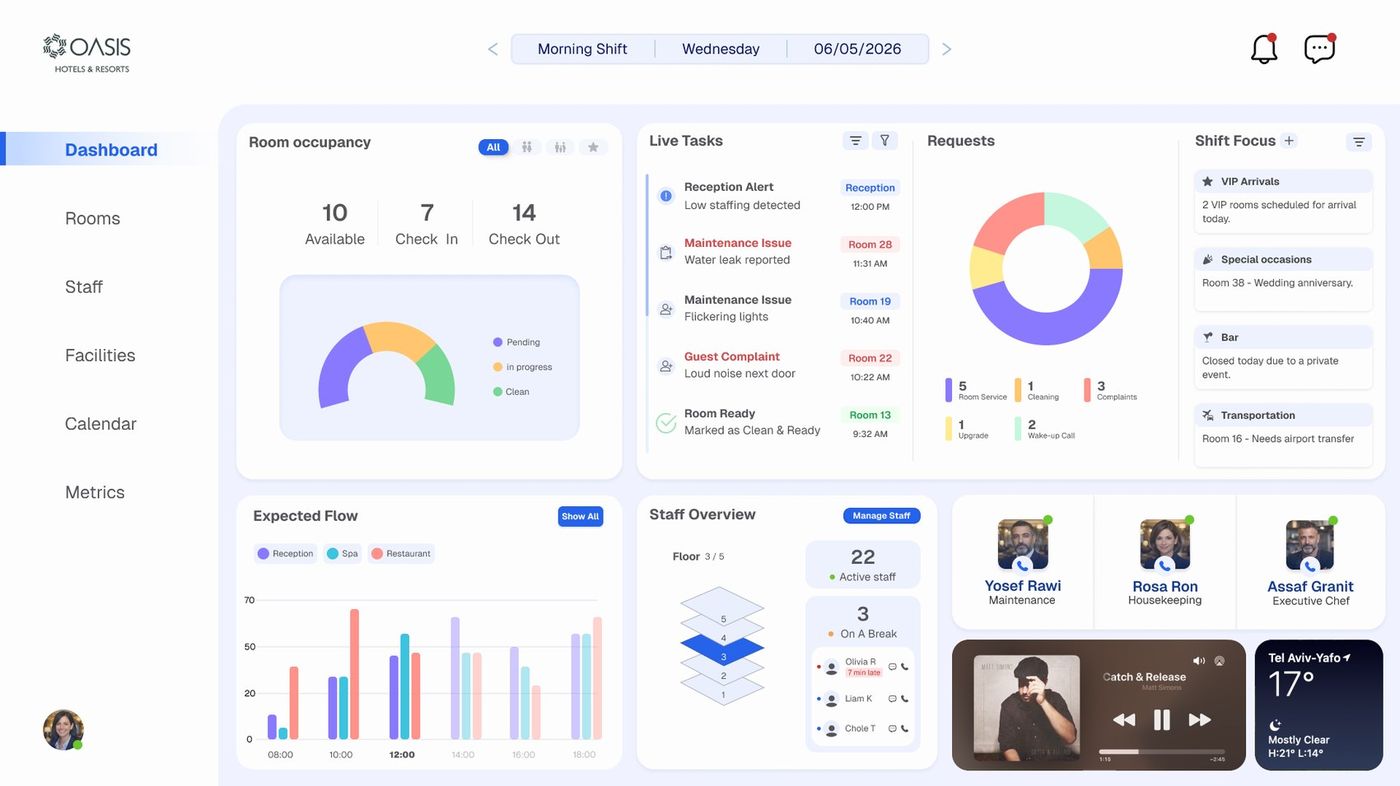This screenshot has width=1400, height=786.
Task: Open the Shift Focus list options menu
Action: pos(1358,142)
